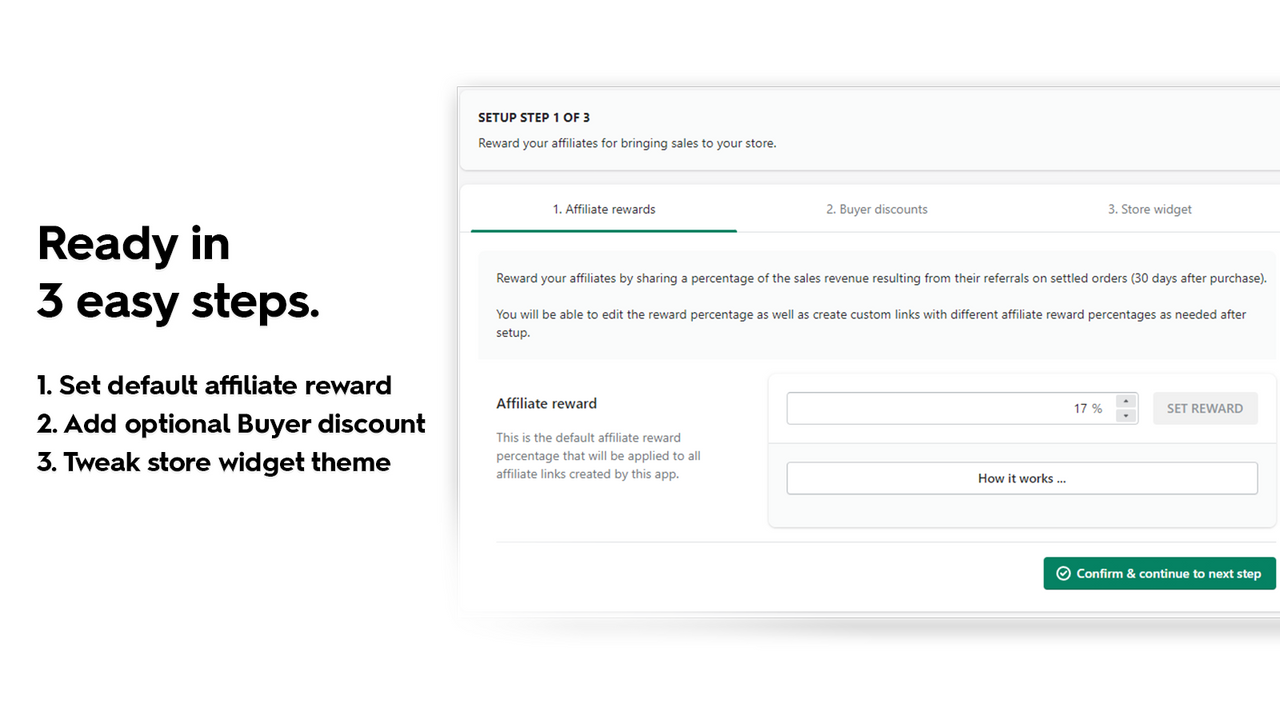1280x720 pixels.
Task: Click the circled checkmark icon on the confirm button
Action: 1063,573
